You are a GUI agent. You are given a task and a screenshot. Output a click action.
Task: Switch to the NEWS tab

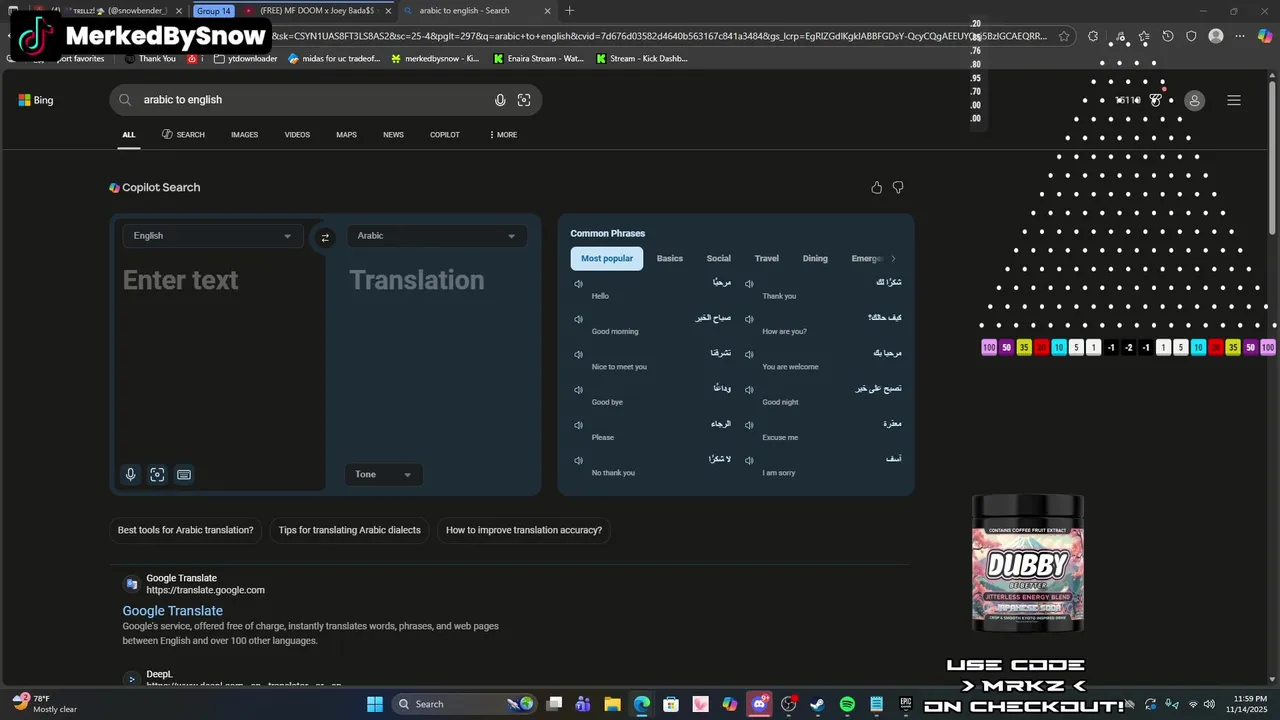[393, 135]
